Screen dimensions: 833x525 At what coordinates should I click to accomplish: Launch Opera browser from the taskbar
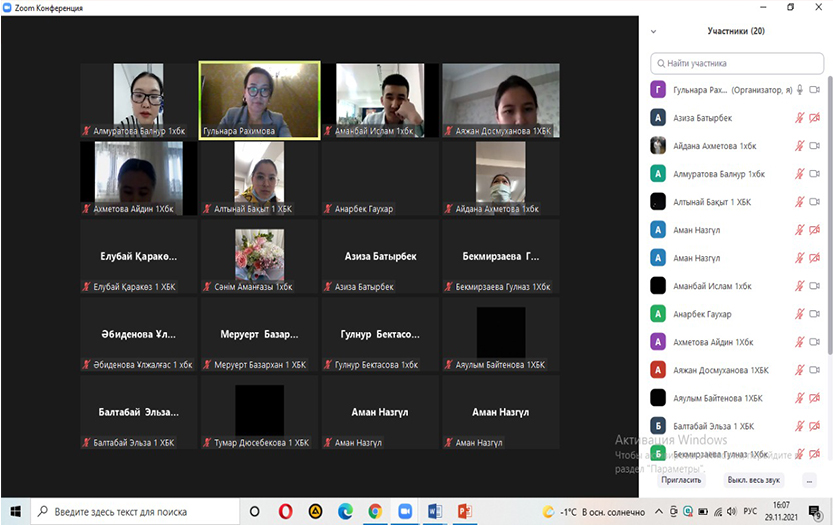tap(283, 511)
